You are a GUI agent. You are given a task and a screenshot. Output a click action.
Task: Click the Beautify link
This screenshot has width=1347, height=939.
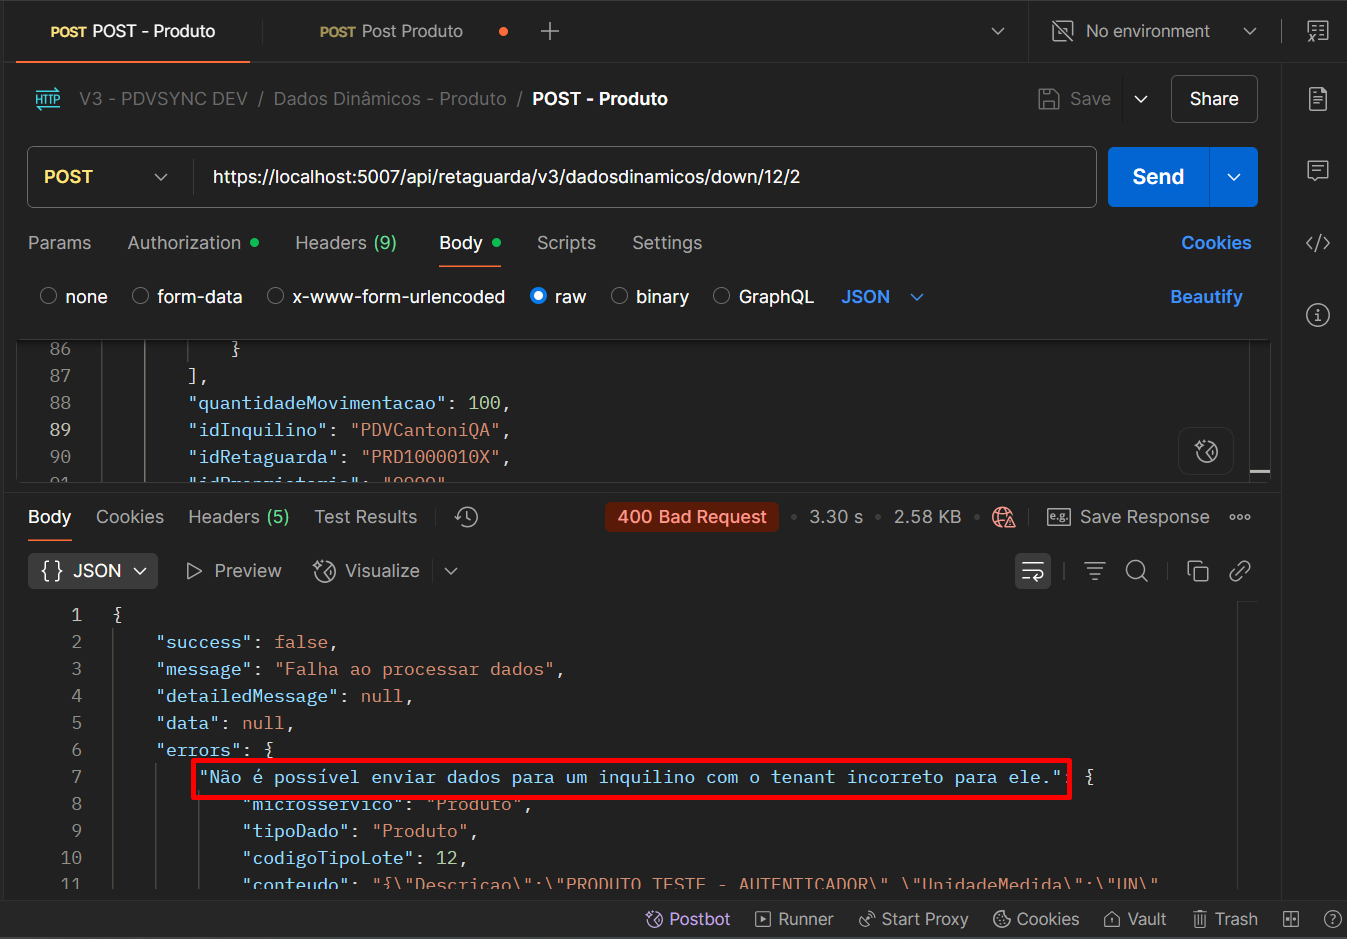tap(1206, 297)
